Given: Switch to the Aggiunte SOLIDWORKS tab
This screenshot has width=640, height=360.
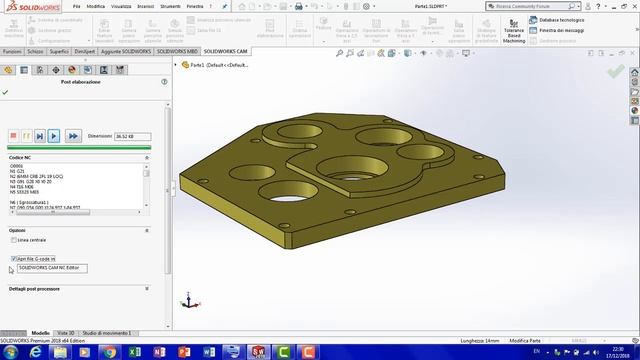Looking at the screenshot, I should pos(126,51).
